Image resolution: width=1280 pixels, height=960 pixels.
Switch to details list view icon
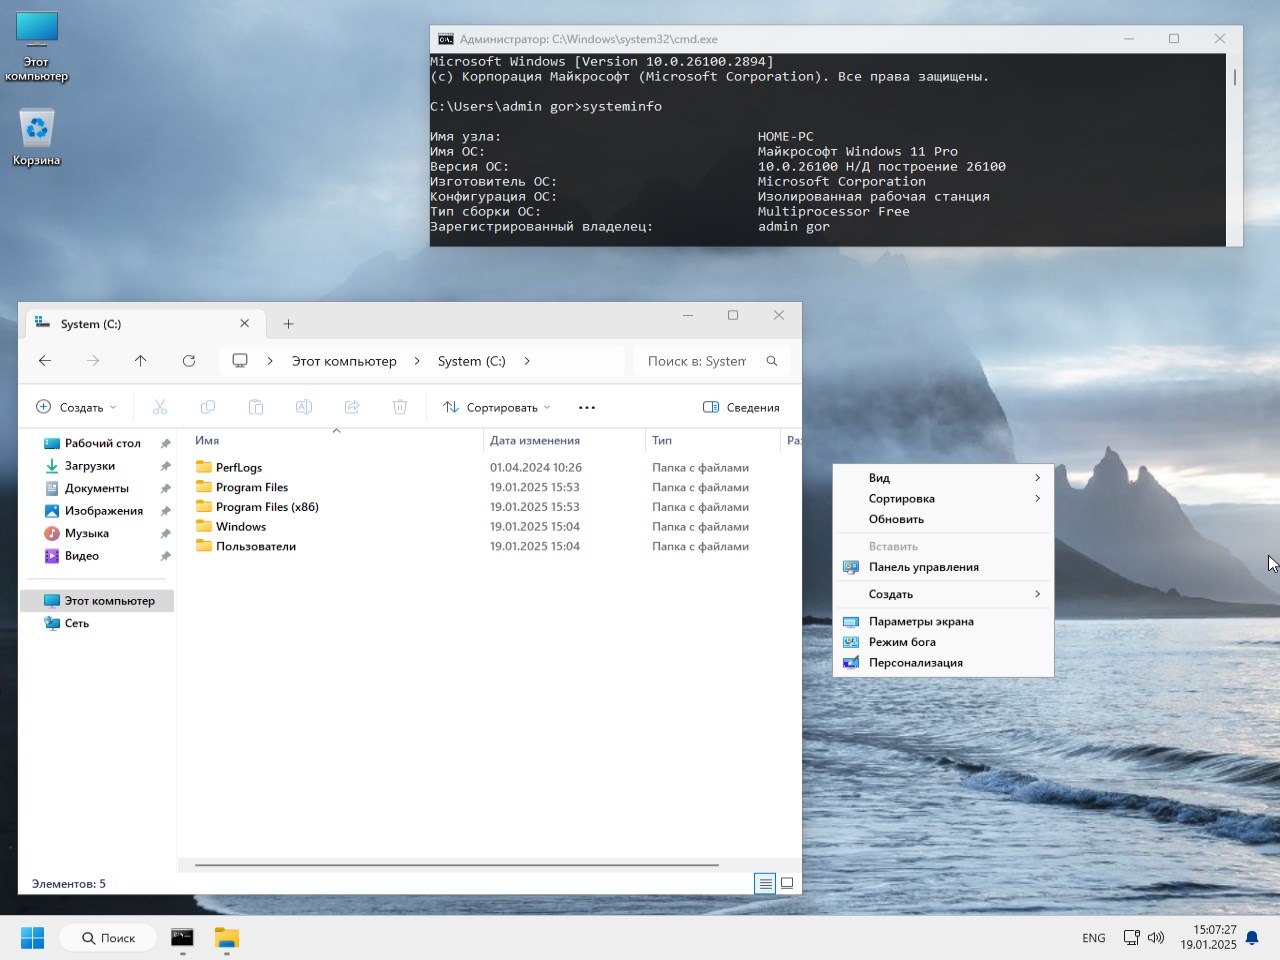765,883
